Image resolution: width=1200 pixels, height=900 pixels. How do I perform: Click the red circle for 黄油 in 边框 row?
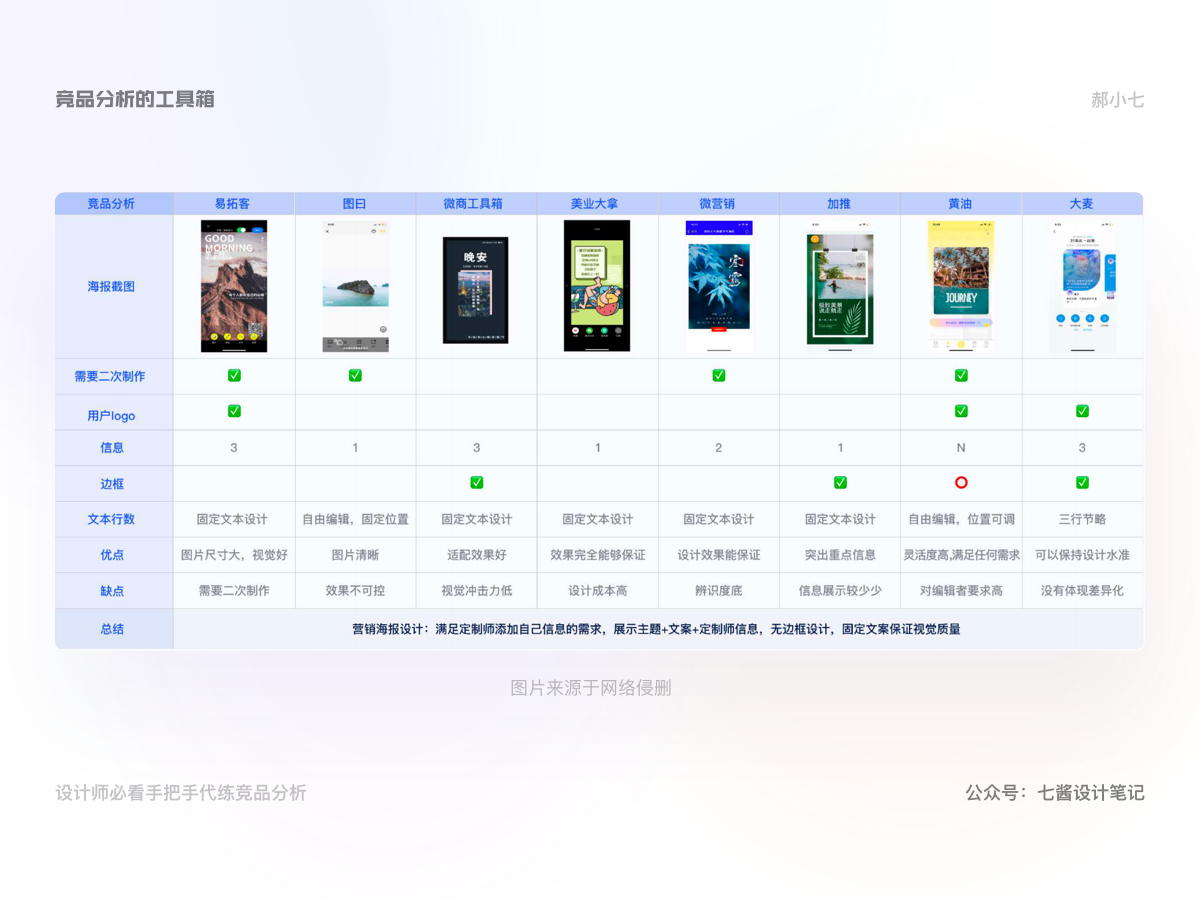pos(961,483)
